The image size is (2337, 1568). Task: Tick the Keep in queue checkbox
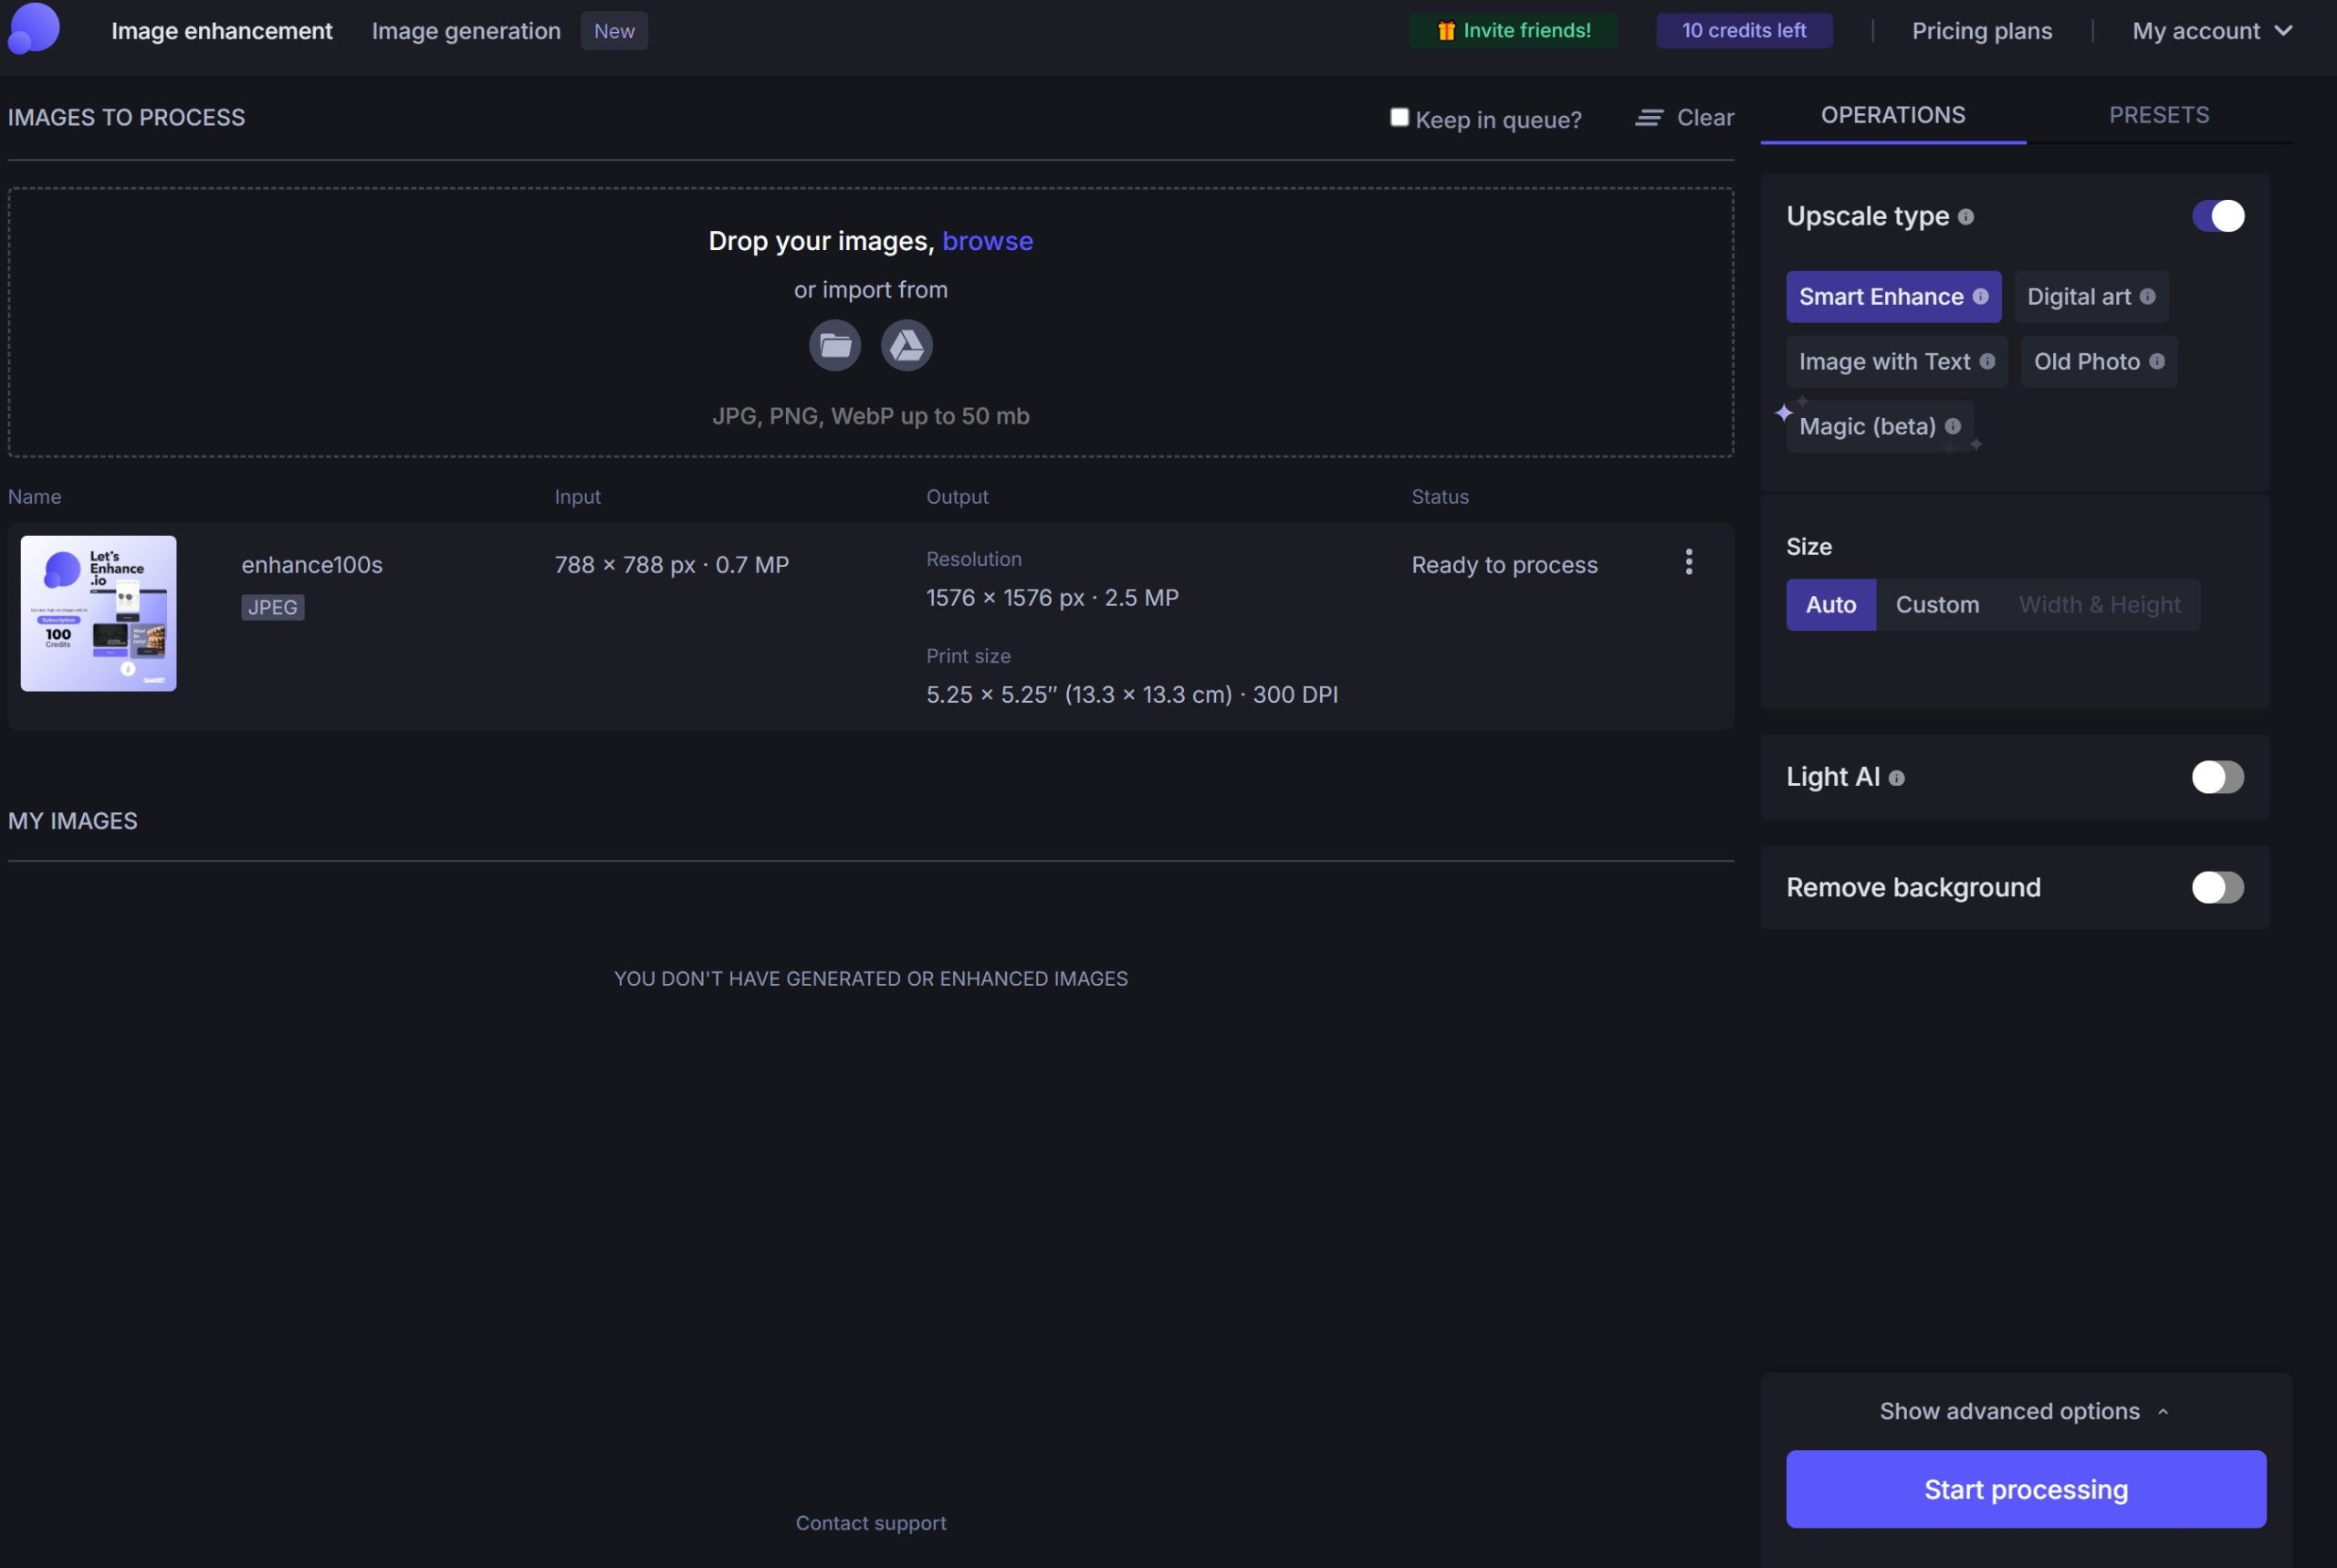point(1399,118)
